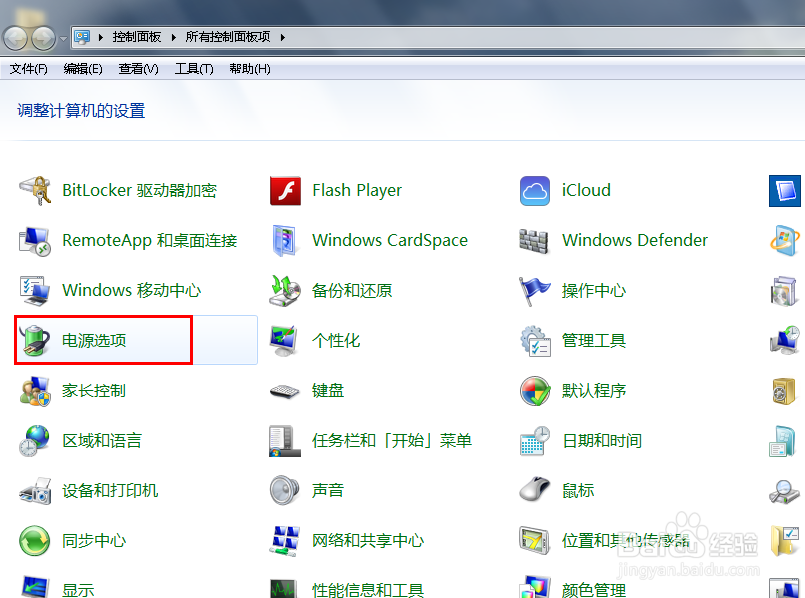This screenshot has height=598, width=805.
Task: Click the 调整计算机的设置 heading
Action: (81, 110)
